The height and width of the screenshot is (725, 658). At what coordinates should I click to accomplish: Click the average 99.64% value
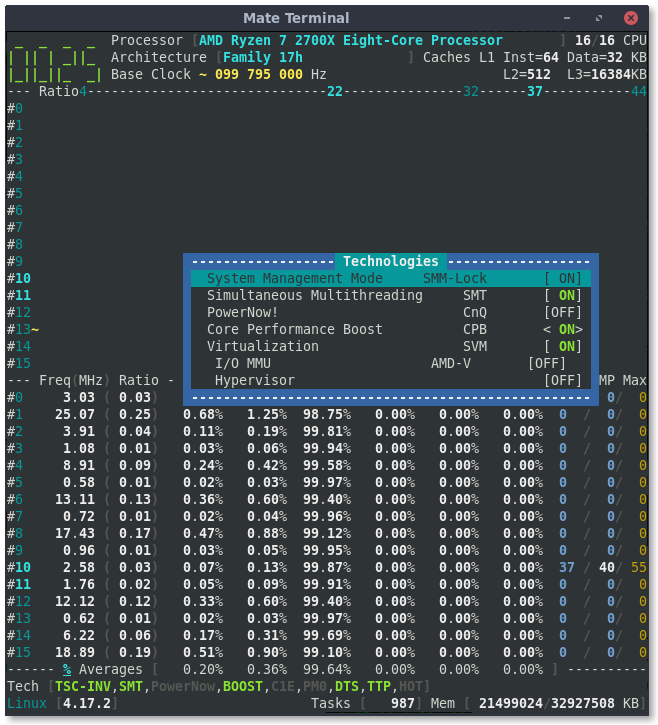point(326,670)
